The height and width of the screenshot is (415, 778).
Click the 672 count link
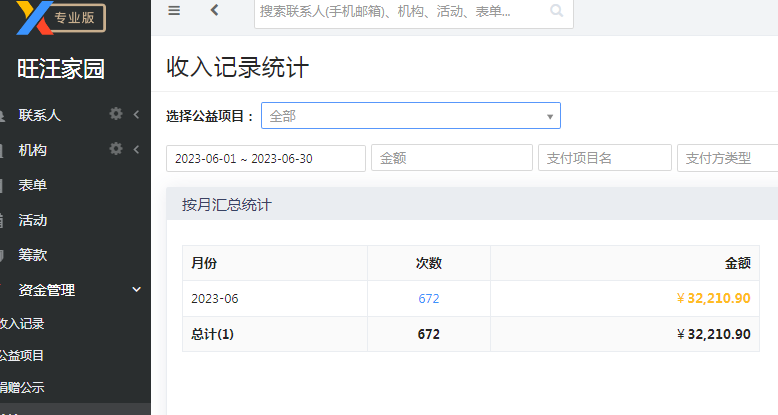(x=429, y=298)
